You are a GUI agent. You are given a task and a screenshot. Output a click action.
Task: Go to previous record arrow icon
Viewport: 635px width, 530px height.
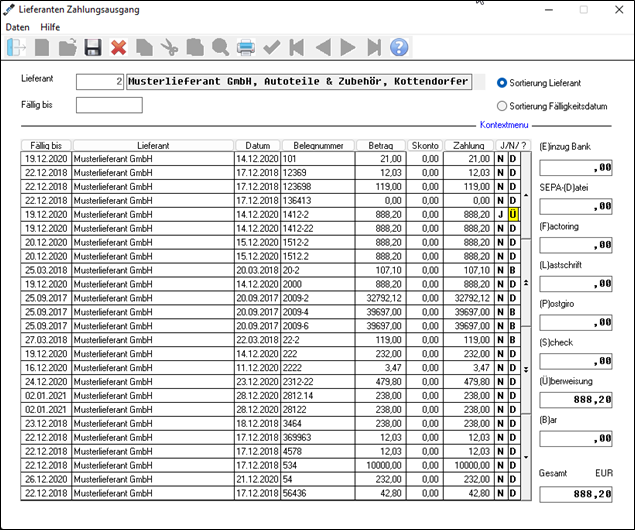point(323,47)
